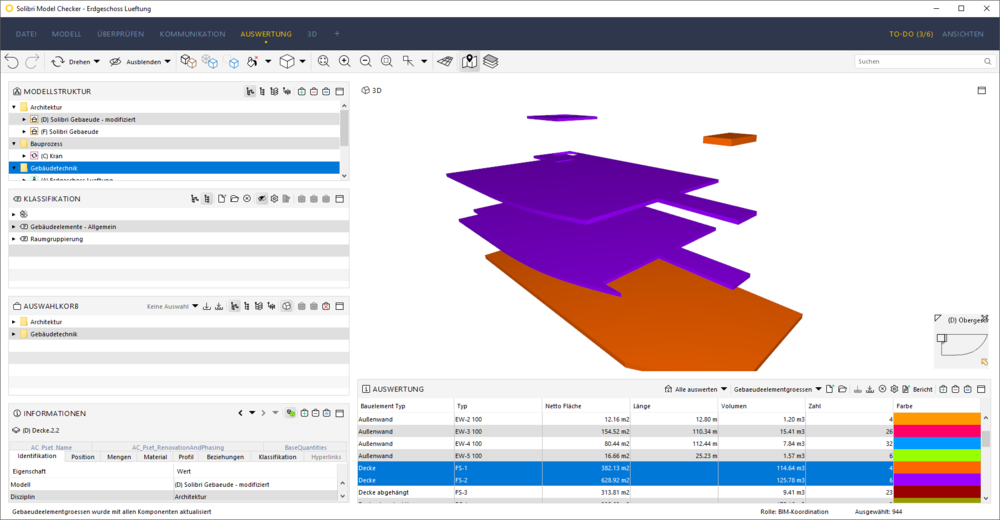Expand the Raumgruppierung tree node

[14, 239]
